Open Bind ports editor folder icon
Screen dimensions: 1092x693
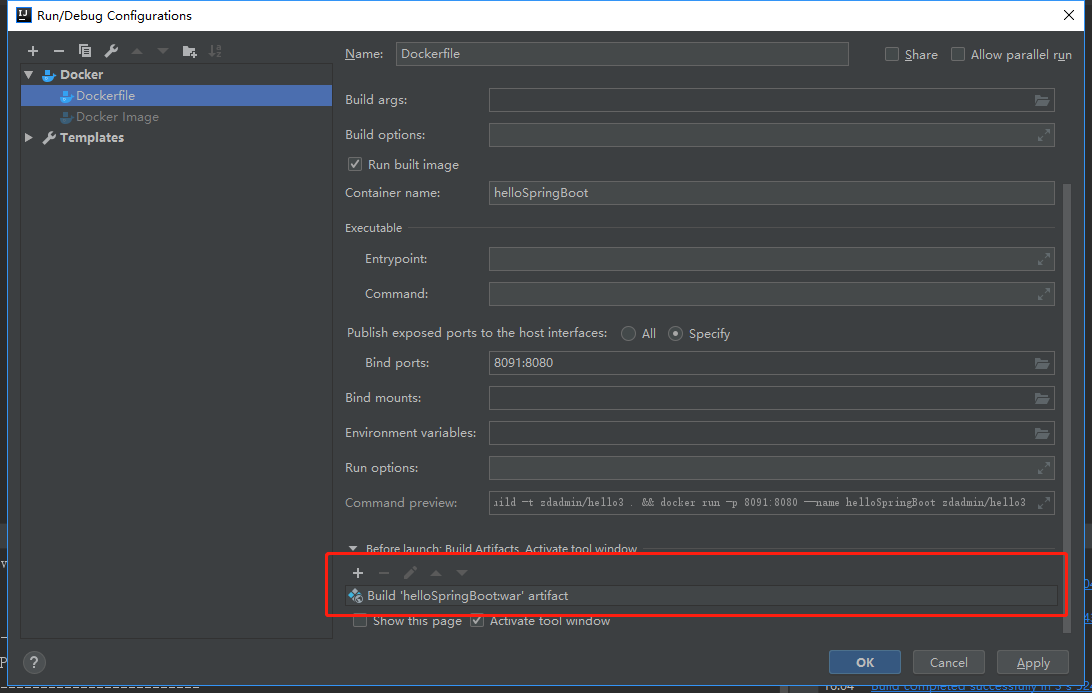(x=1041, y=364)
